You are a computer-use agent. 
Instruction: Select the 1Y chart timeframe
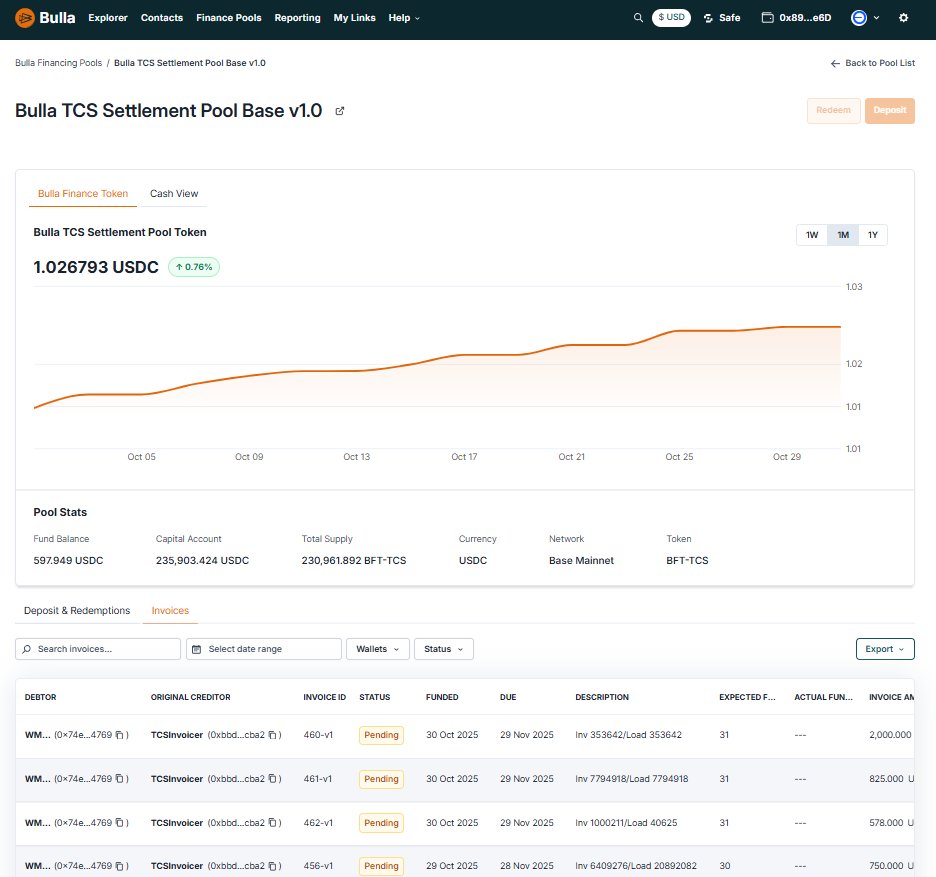(871, 234)
